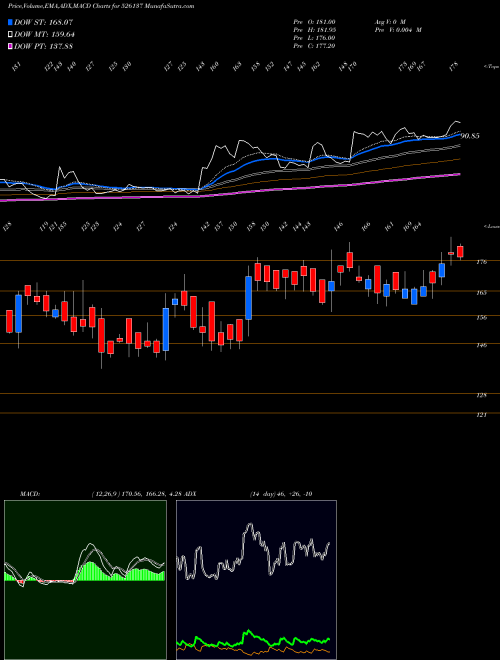Click the Avg V: 0 M value
Screen dimensions: 500x660
pos(389,22)
